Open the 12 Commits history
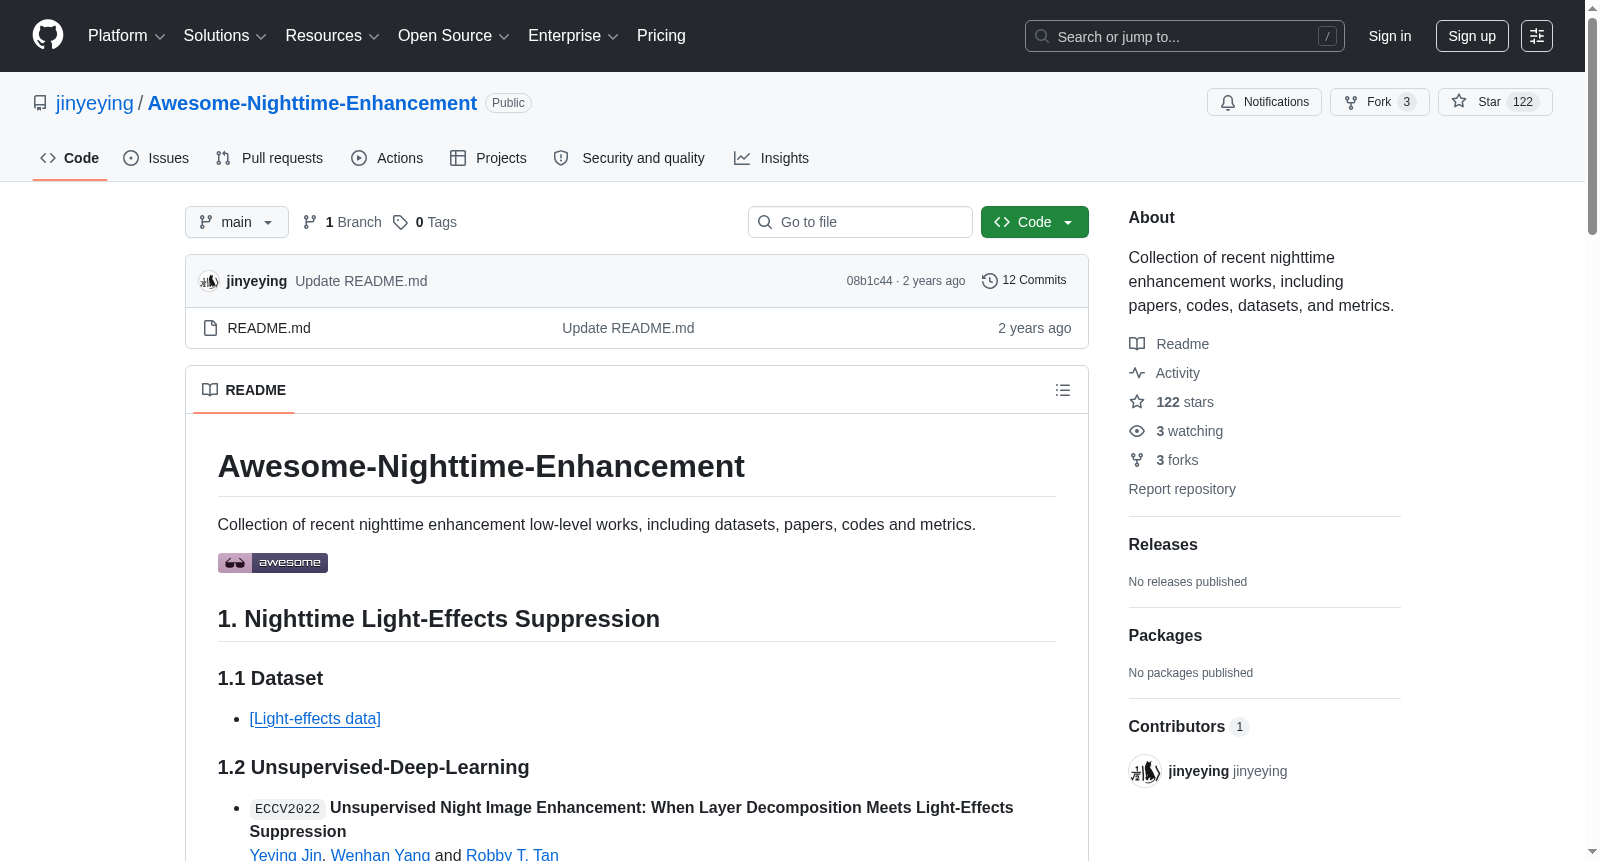The height and width of the screenshot is (861, 1600). (x=1024, y=281)
